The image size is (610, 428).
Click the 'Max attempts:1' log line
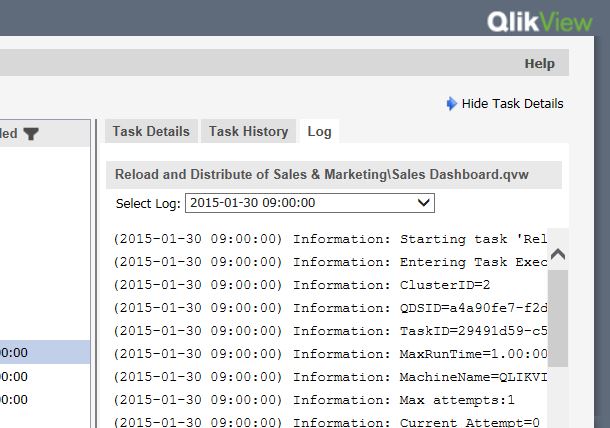pyautogui.click(x=314, y=400)
